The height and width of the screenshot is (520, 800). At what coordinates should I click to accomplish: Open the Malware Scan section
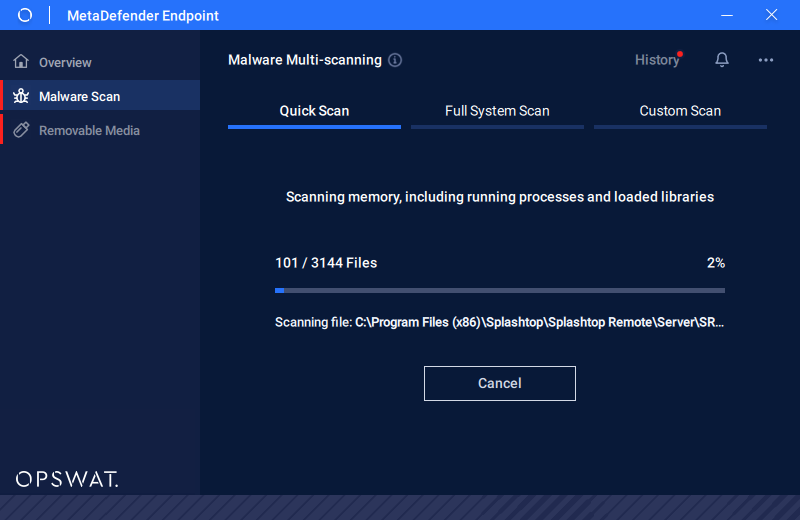click(101, 95)
